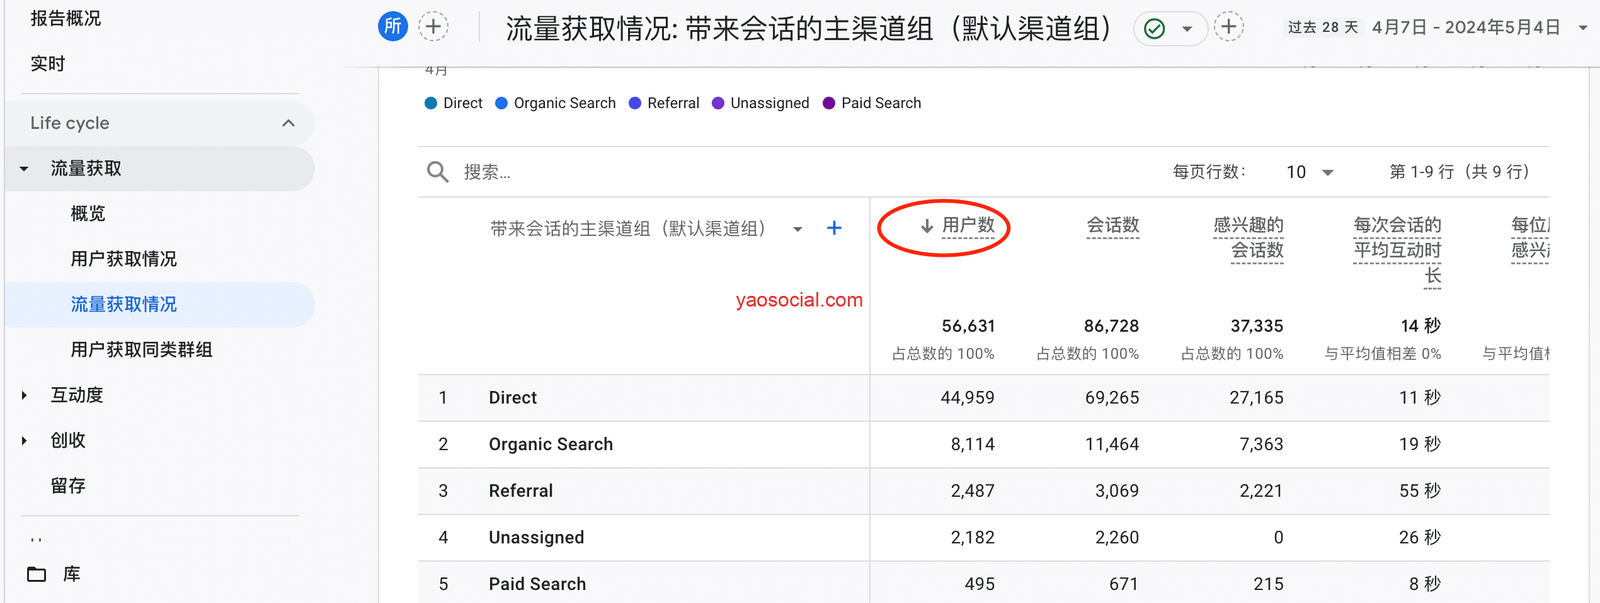Image resolution: width=1600 pixels, height=603 pixels.
Task: Toggle the Direct series in chart legend
Action: pyautogui.click(x=453, y=103)
